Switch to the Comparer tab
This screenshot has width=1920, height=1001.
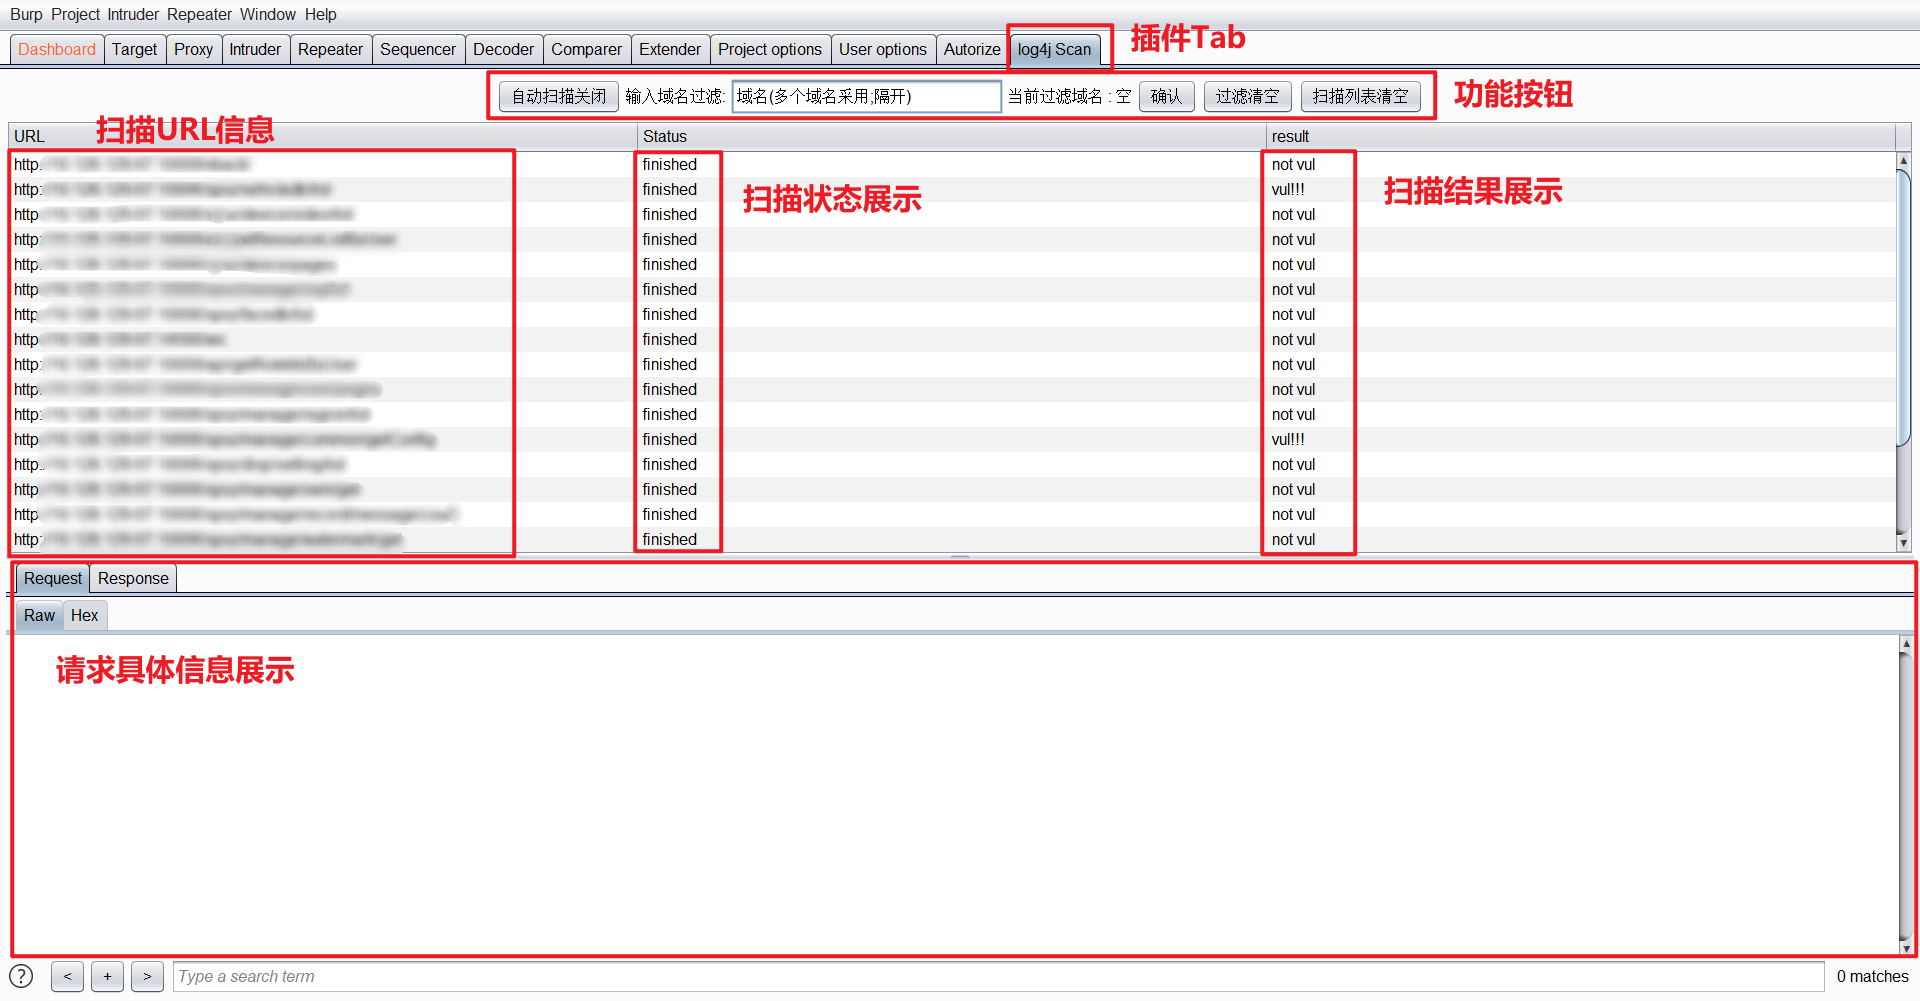pyautogui.click(x=586, y=50)
